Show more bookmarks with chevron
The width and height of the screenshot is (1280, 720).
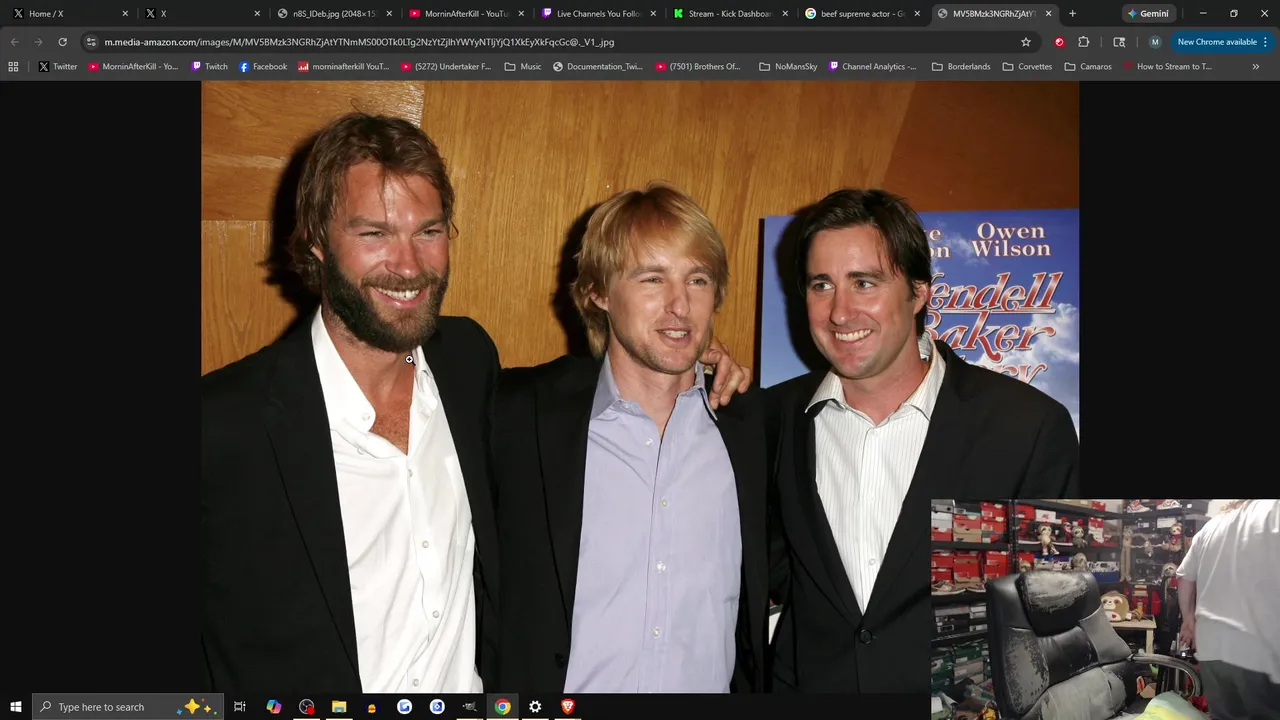tap(1255, 67)
